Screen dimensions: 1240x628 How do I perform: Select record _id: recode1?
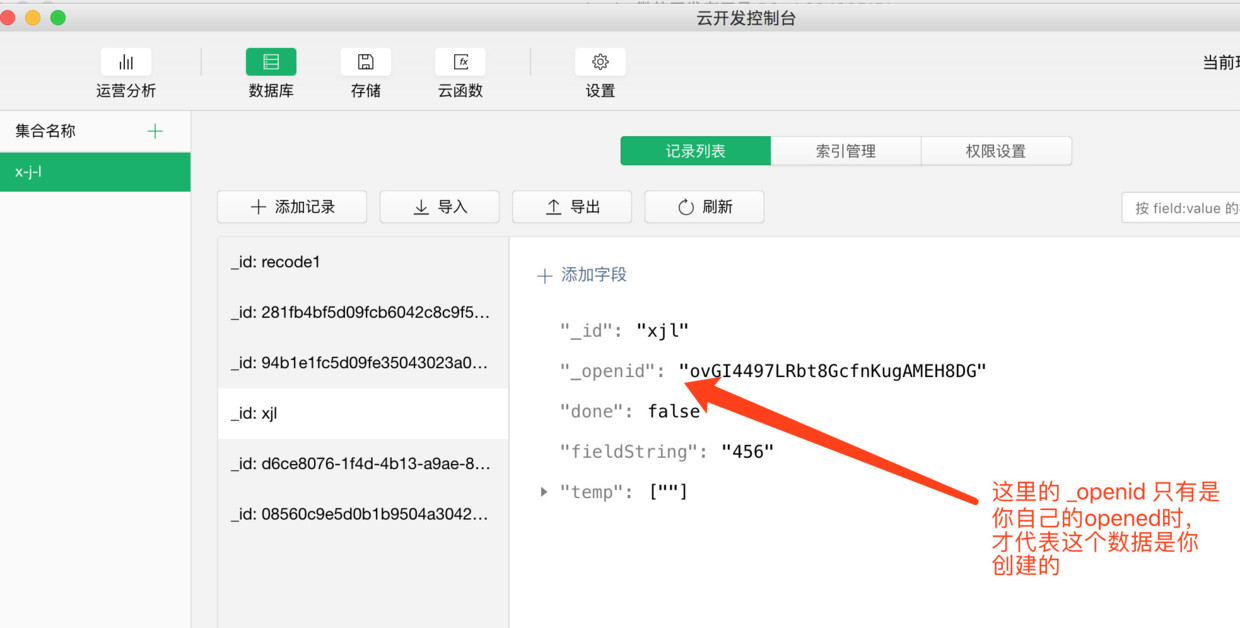click(x=363, y=262)
